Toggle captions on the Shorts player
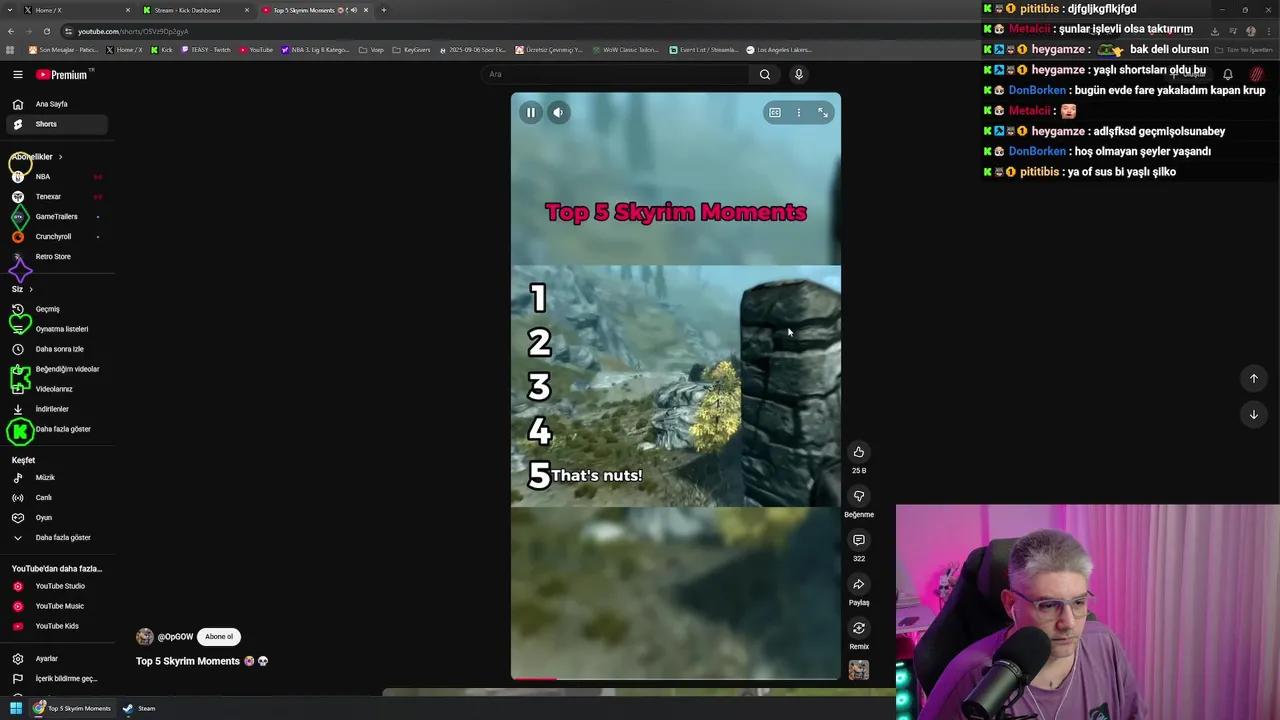This screenshot has width=1280, height=720. [774, 113]
